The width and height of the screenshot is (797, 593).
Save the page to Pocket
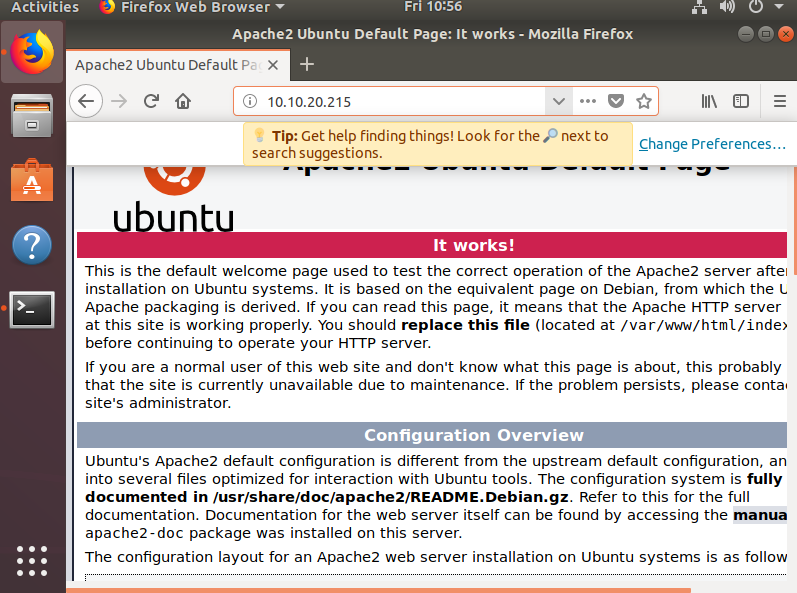click(x=616, y=101)
